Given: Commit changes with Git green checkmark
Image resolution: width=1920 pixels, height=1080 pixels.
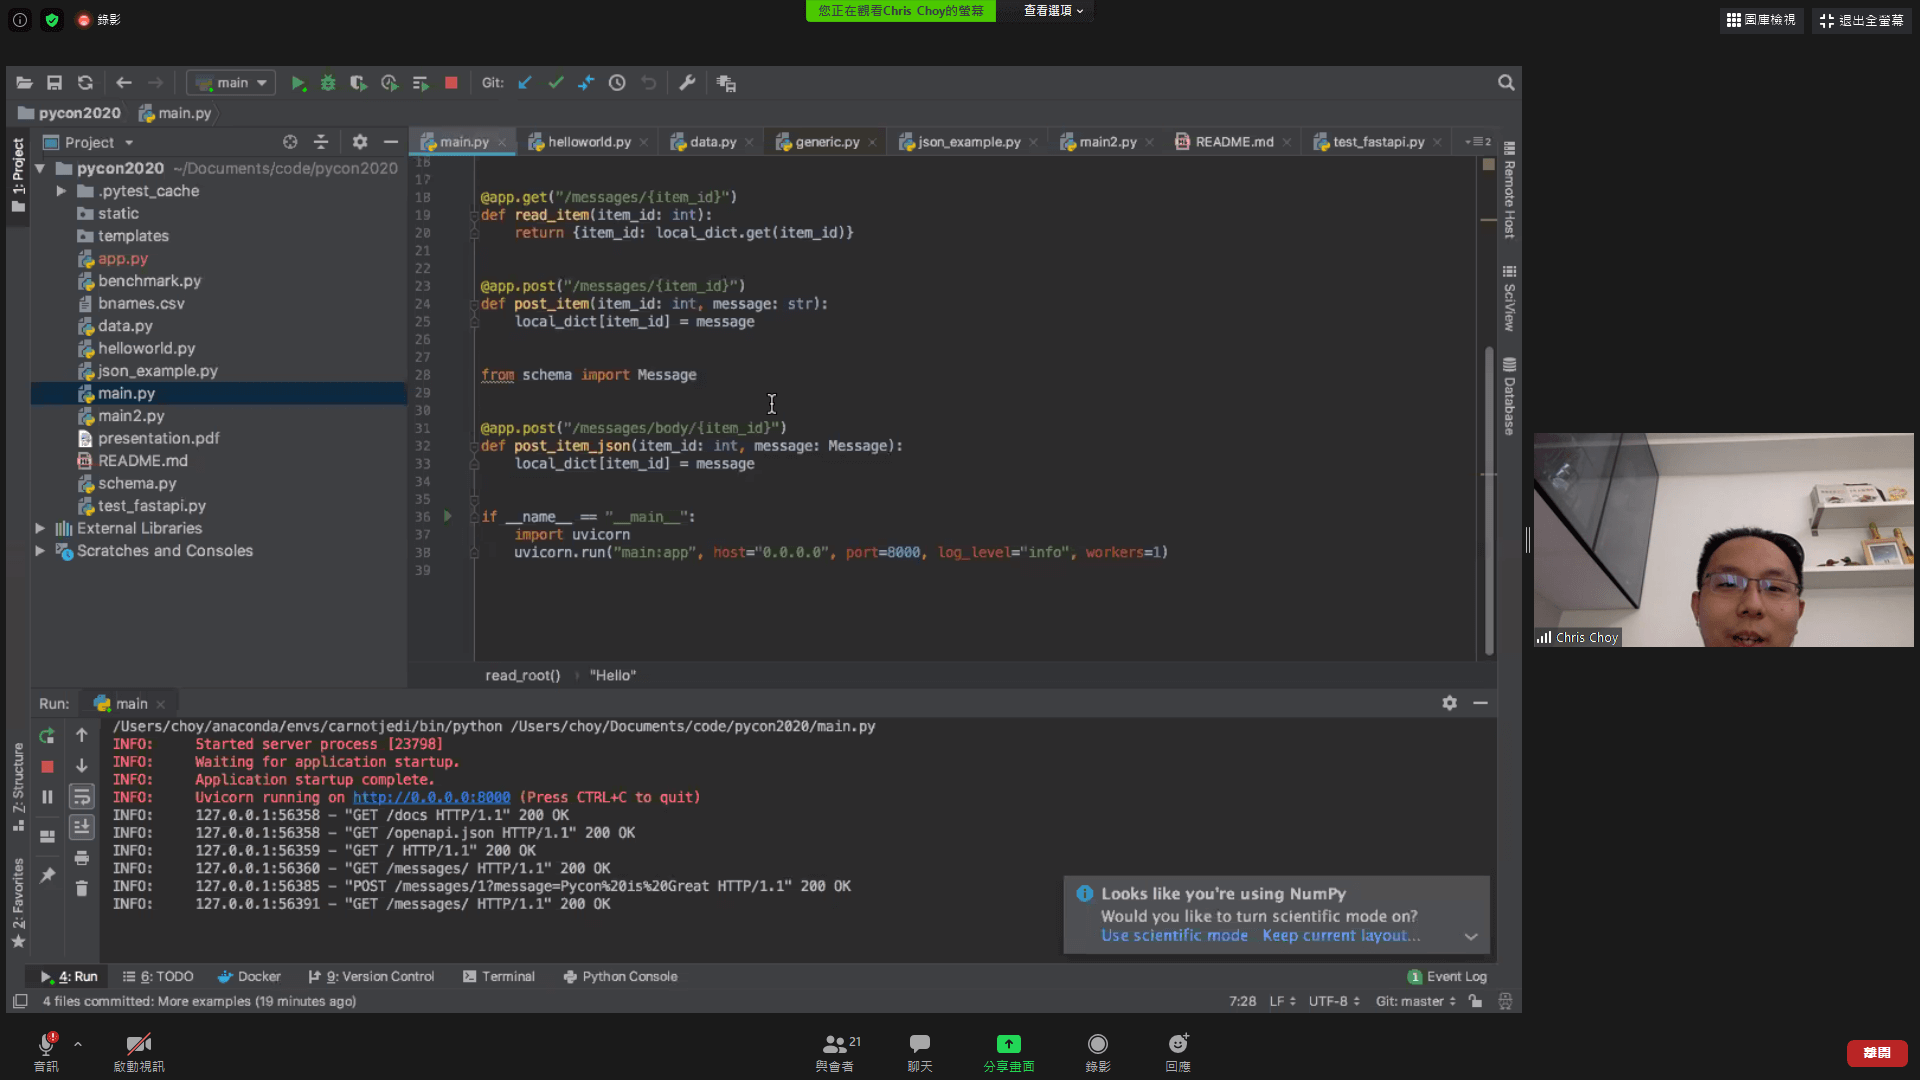Looking at the screenshot, I should point(556,83).
